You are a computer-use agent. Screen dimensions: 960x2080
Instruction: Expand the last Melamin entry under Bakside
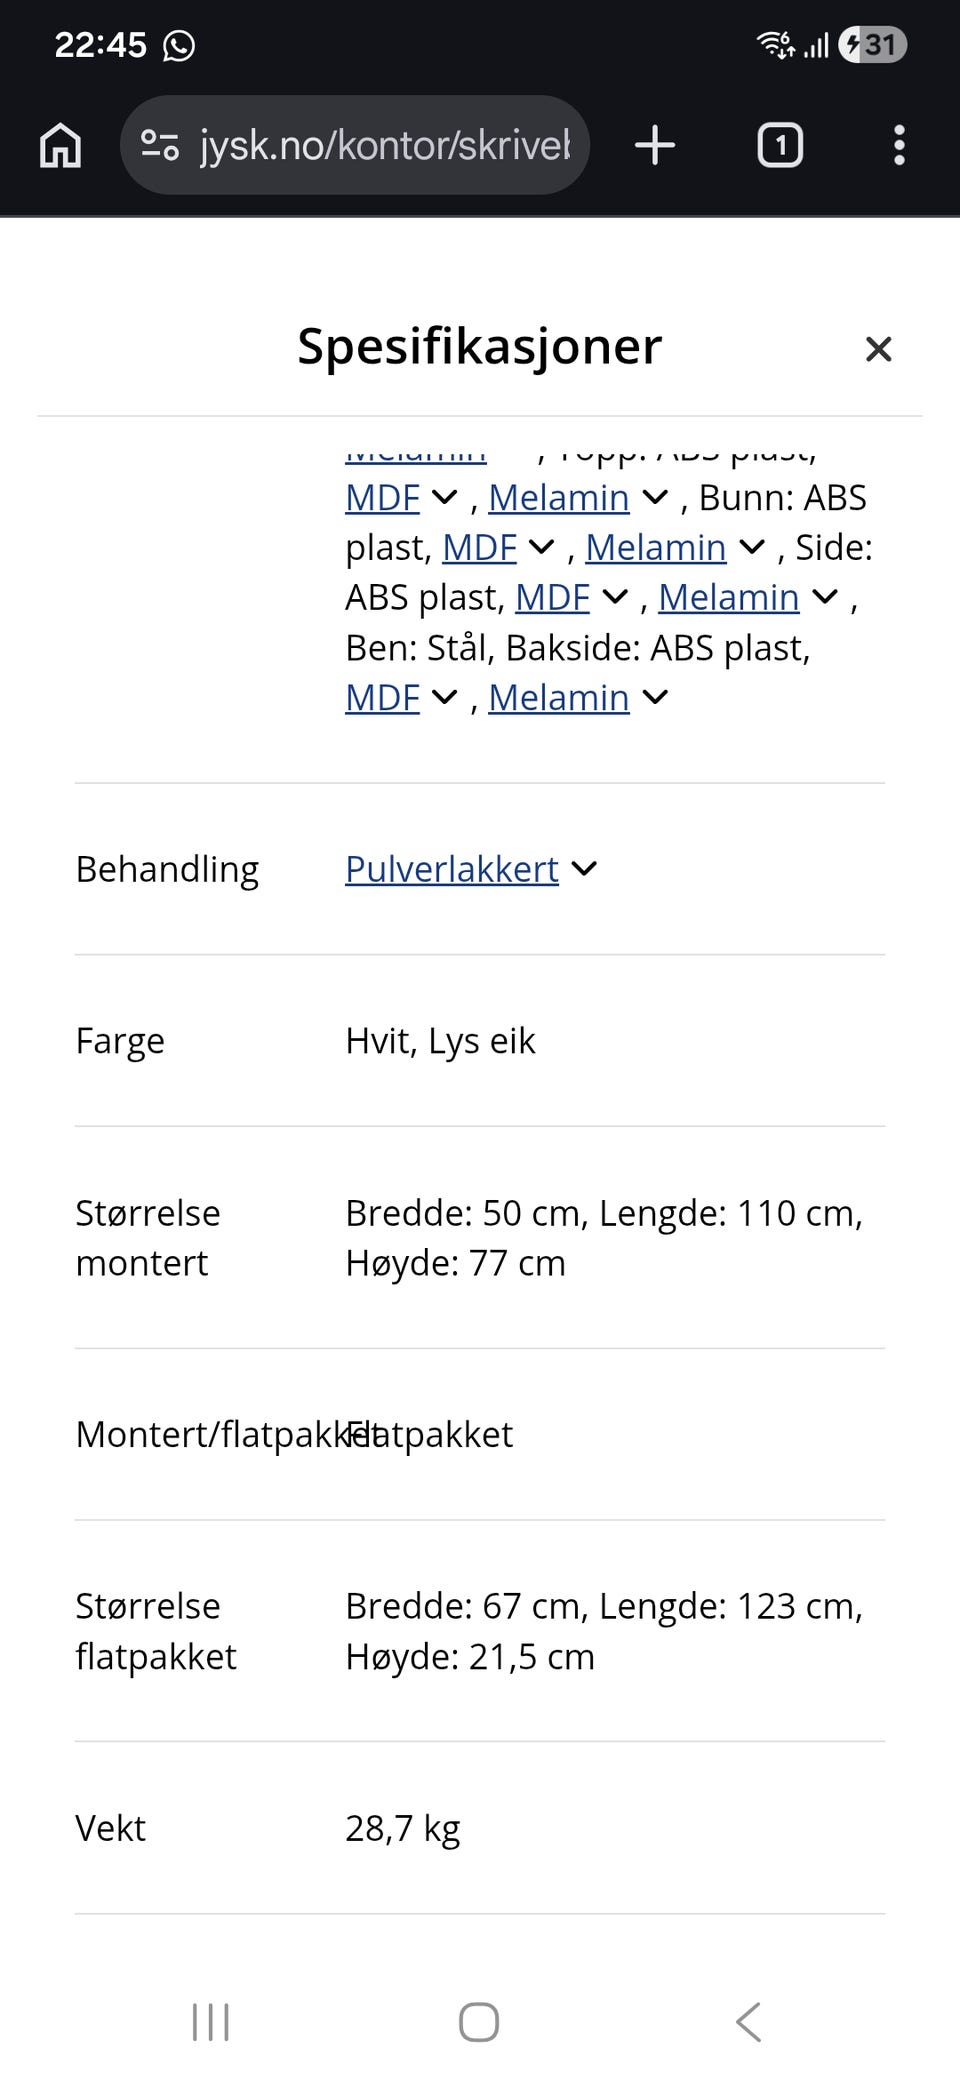click(x=657, y=697)
